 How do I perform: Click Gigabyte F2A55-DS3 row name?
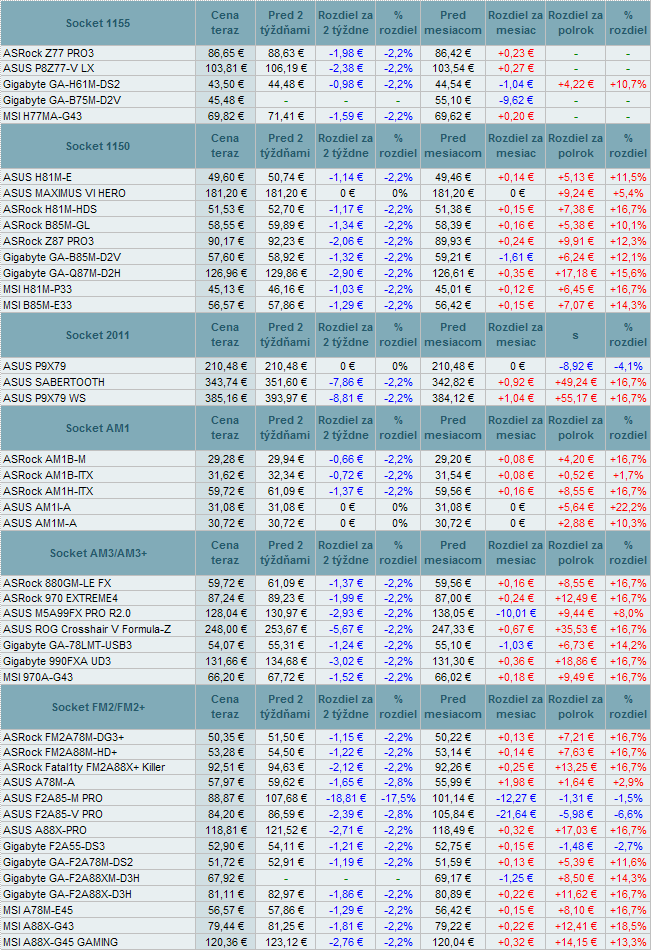[x=54, y=846]
